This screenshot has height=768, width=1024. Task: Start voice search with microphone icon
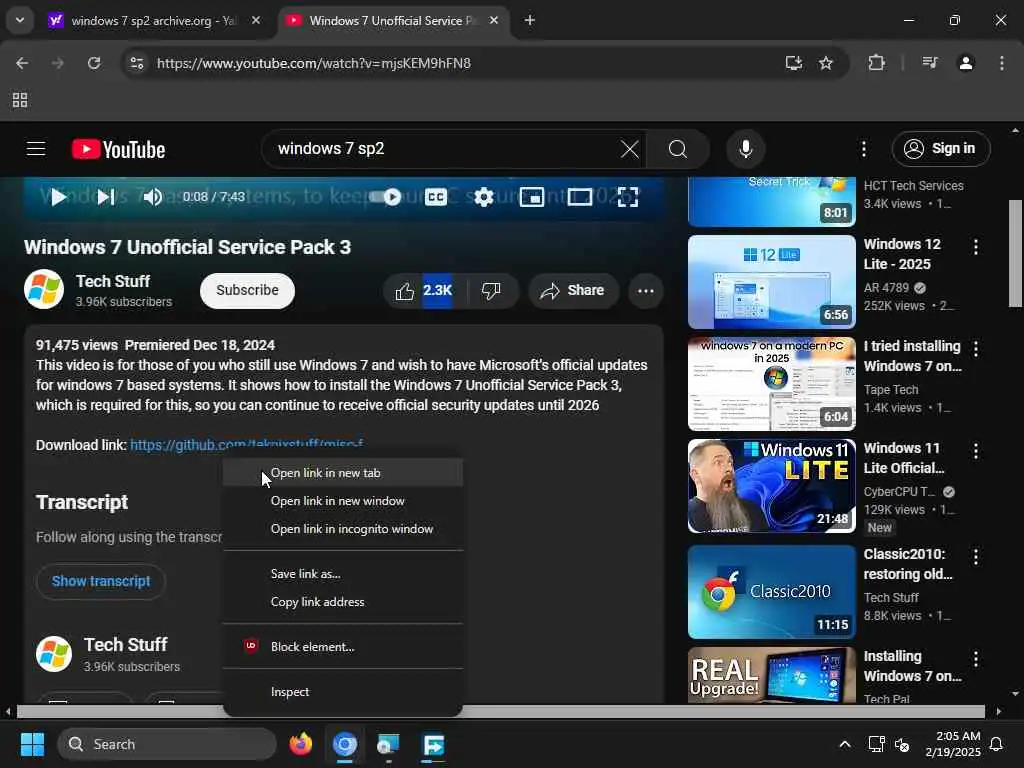745,149
